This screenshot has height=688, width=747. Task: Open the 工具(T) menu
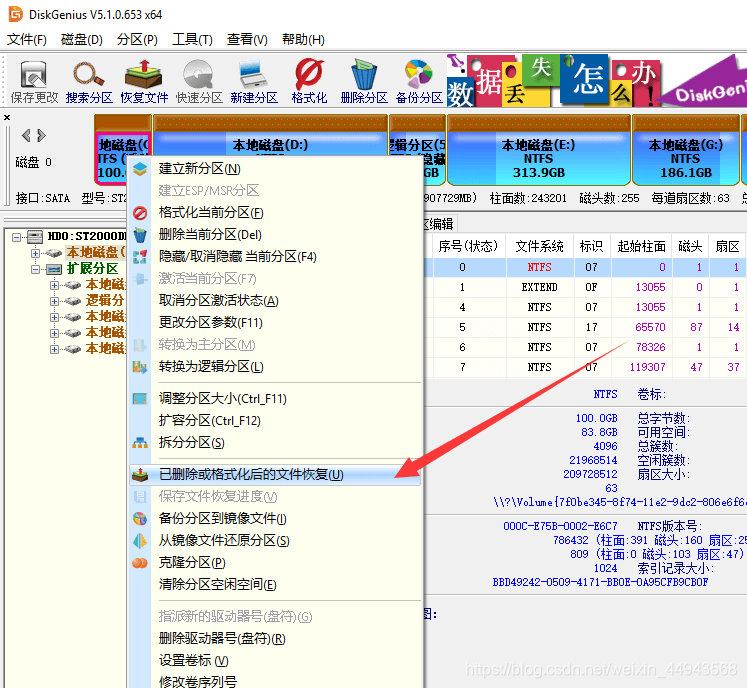click(x=192, y=40)
